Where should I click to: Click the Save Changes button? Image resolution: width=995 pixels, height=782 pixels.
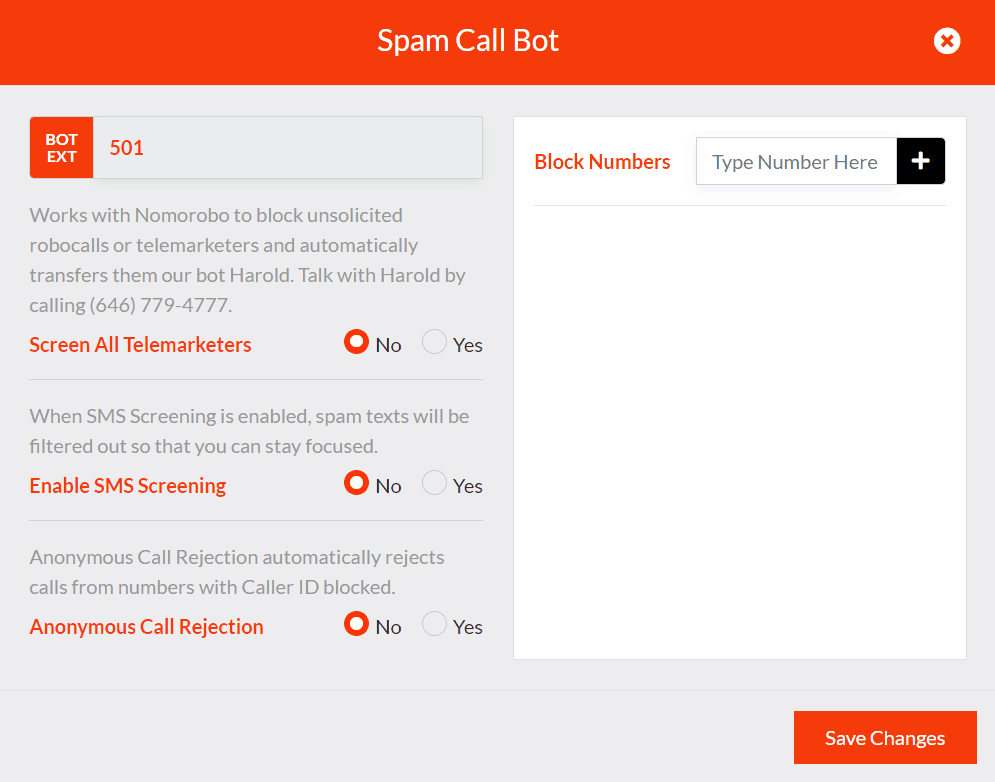(884, 737)
